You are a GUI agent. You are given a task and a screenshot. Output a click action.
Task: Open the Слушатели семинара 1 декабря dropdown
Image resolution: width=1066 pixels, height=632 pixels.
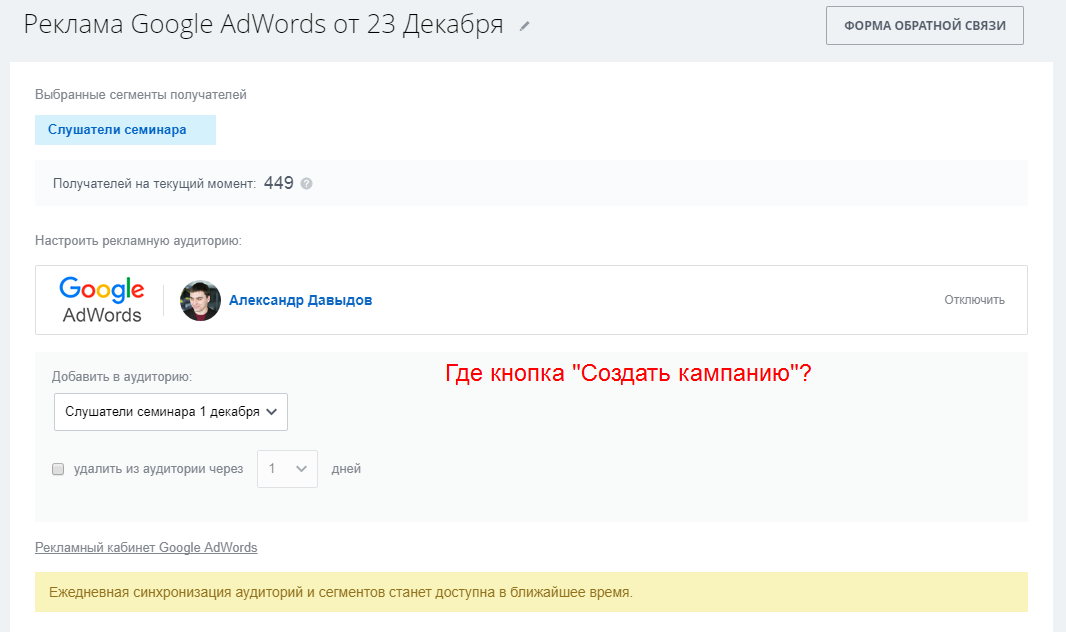point(171,412)
